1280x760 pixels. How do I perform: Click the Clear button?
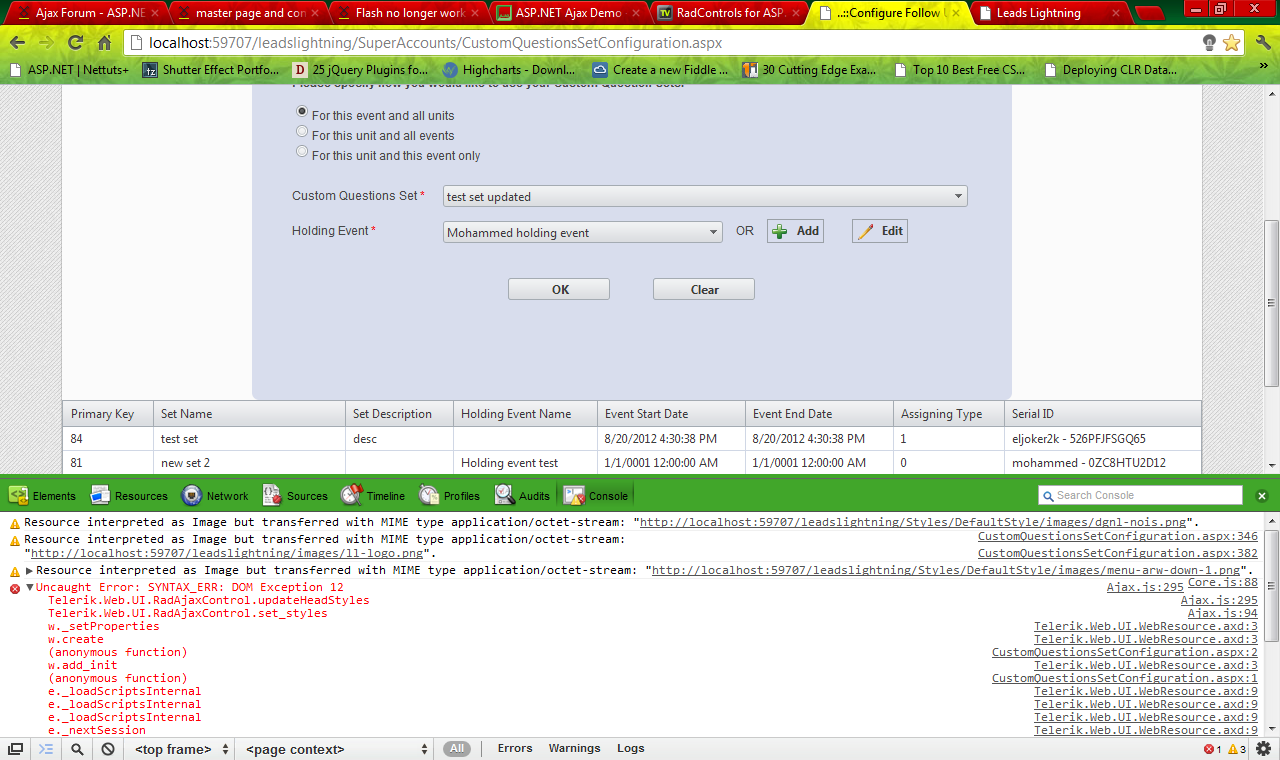point(704,289)
